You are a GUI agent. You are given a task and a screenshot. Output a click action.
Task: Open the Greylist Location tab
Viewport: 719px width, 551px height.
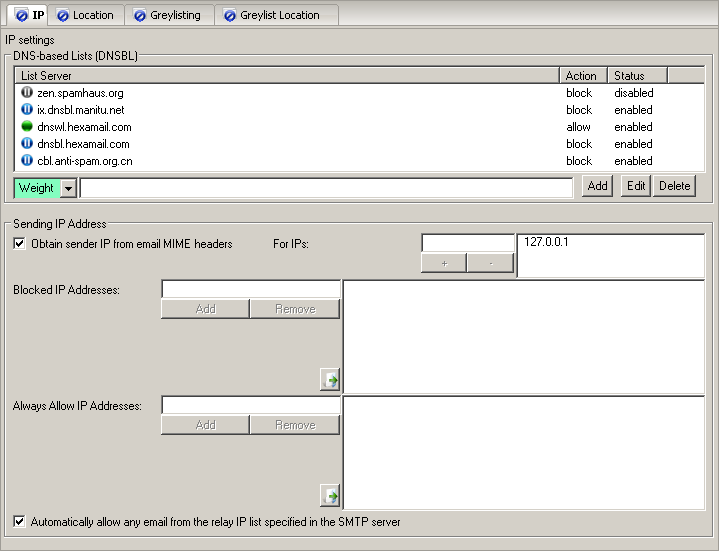(279, 15)
